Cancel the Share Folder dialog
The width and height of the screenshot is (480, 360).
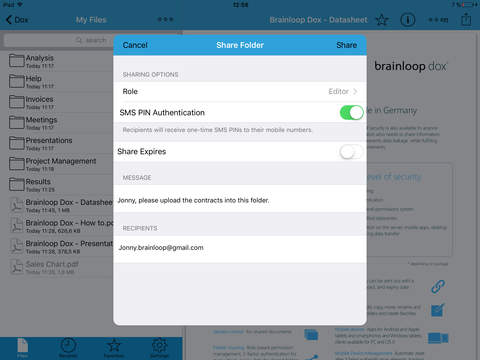[135, 45]
